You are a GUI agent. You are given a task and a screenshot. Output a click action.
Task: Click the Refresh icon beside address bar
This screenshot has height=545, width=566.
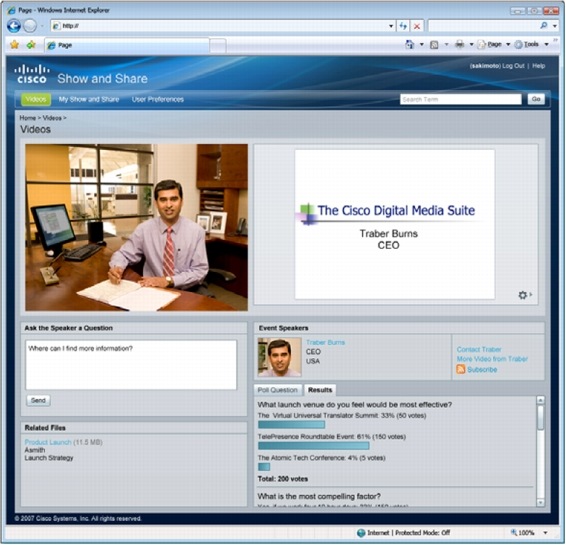click(403, 26)
